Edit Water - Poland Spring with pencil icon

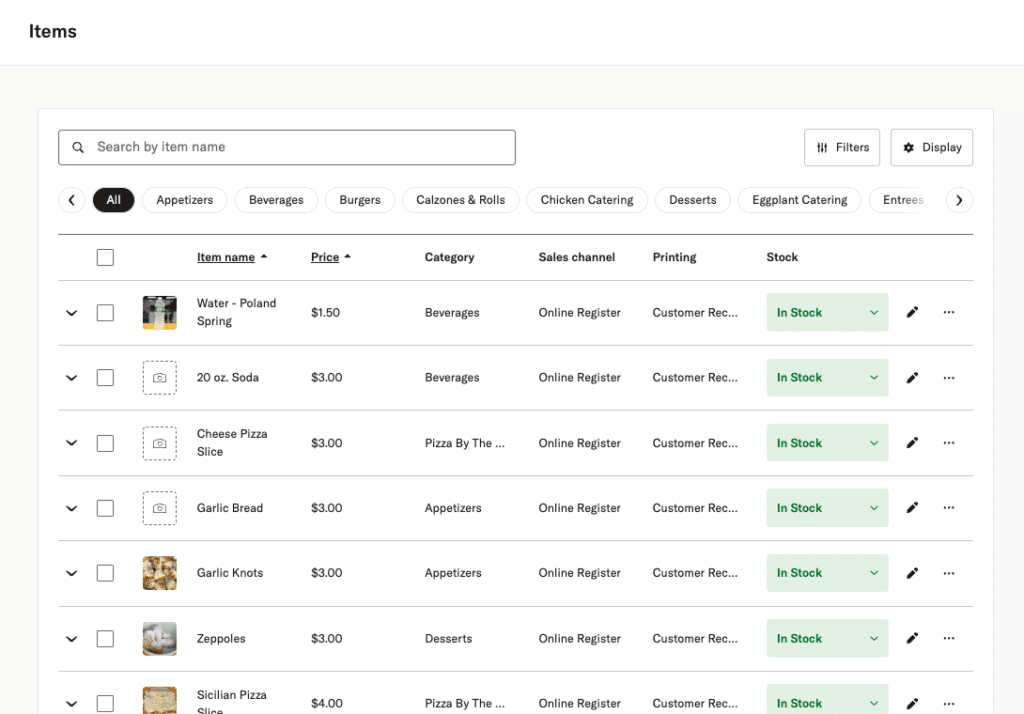912,312
